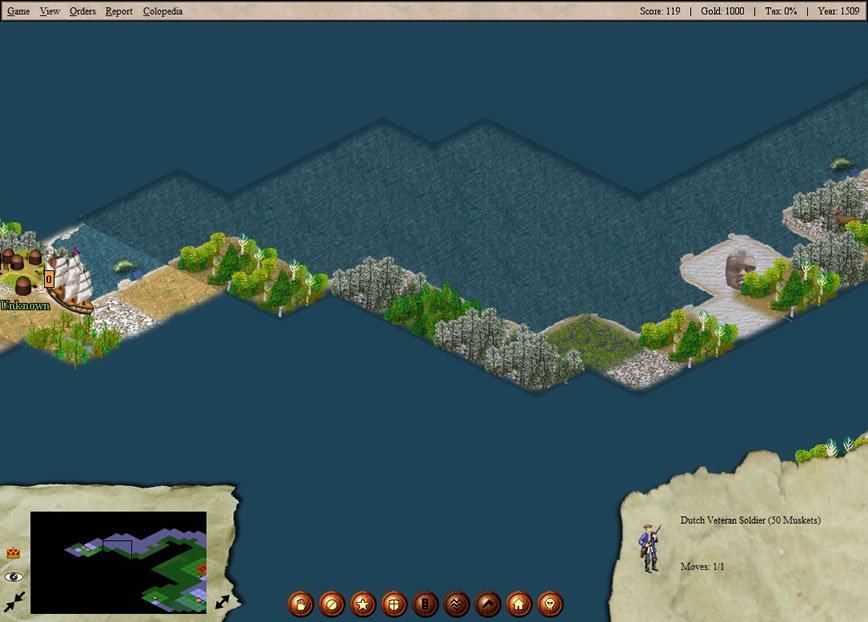Image resolution: width=868 pixels, height=622 pixels.
Task: Select the sailing ship near Unknown settlement
Action: (72, 281)
